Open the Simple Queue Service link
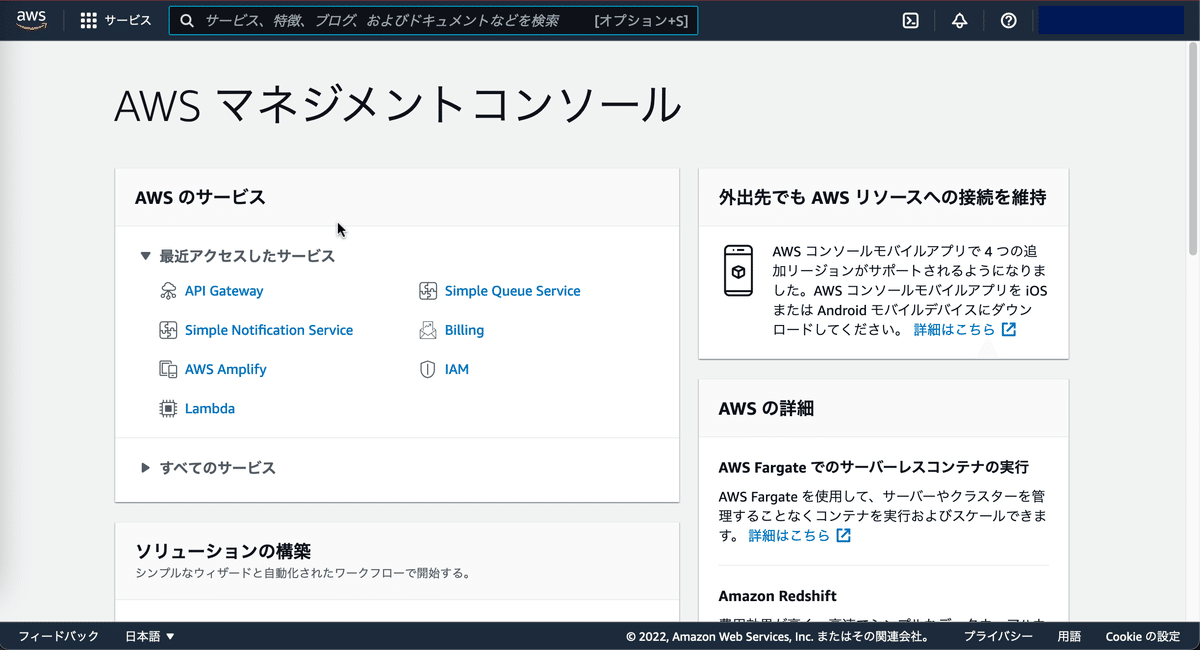 point(512,291)
